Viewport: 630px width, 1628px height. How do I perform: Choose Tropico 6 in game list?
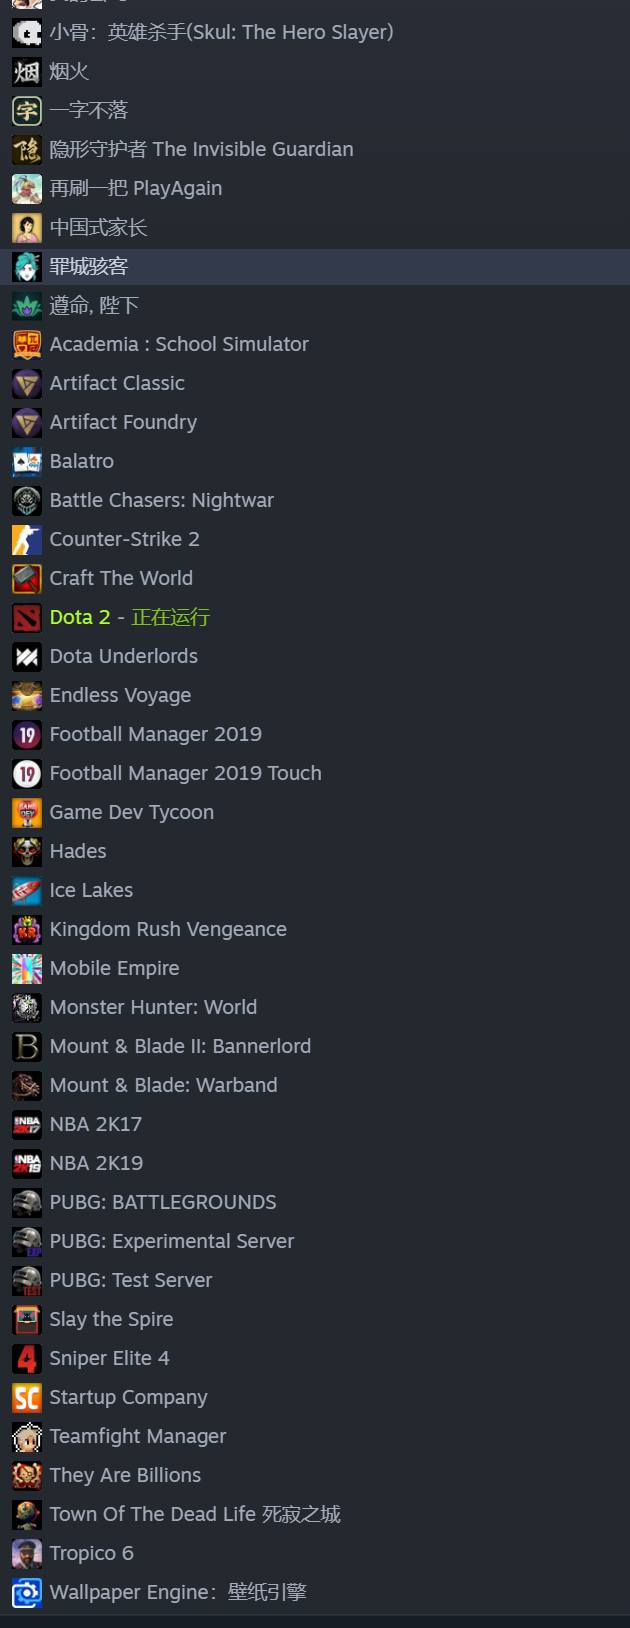click(x=315, y=1553)
